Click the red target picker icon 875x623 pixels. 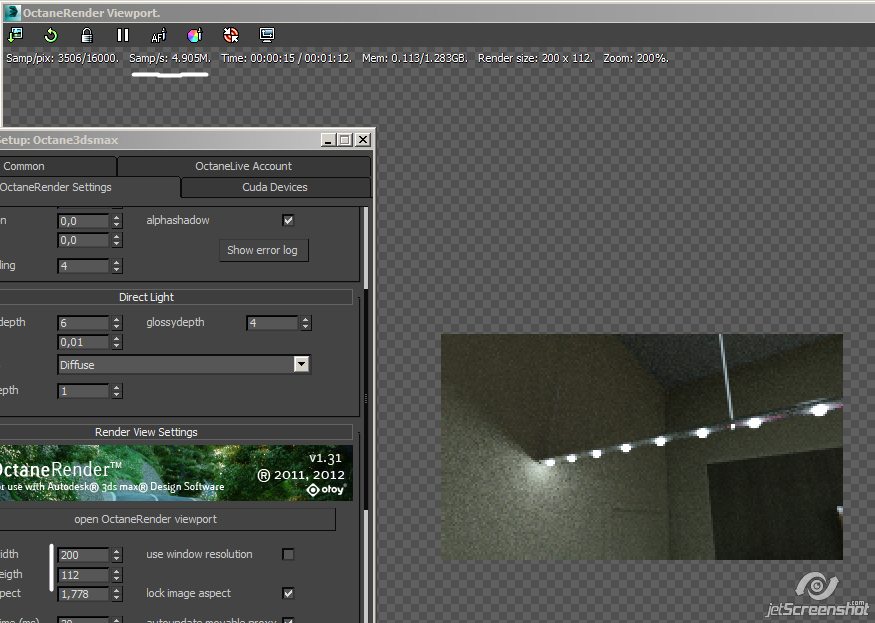coord(230,35)
